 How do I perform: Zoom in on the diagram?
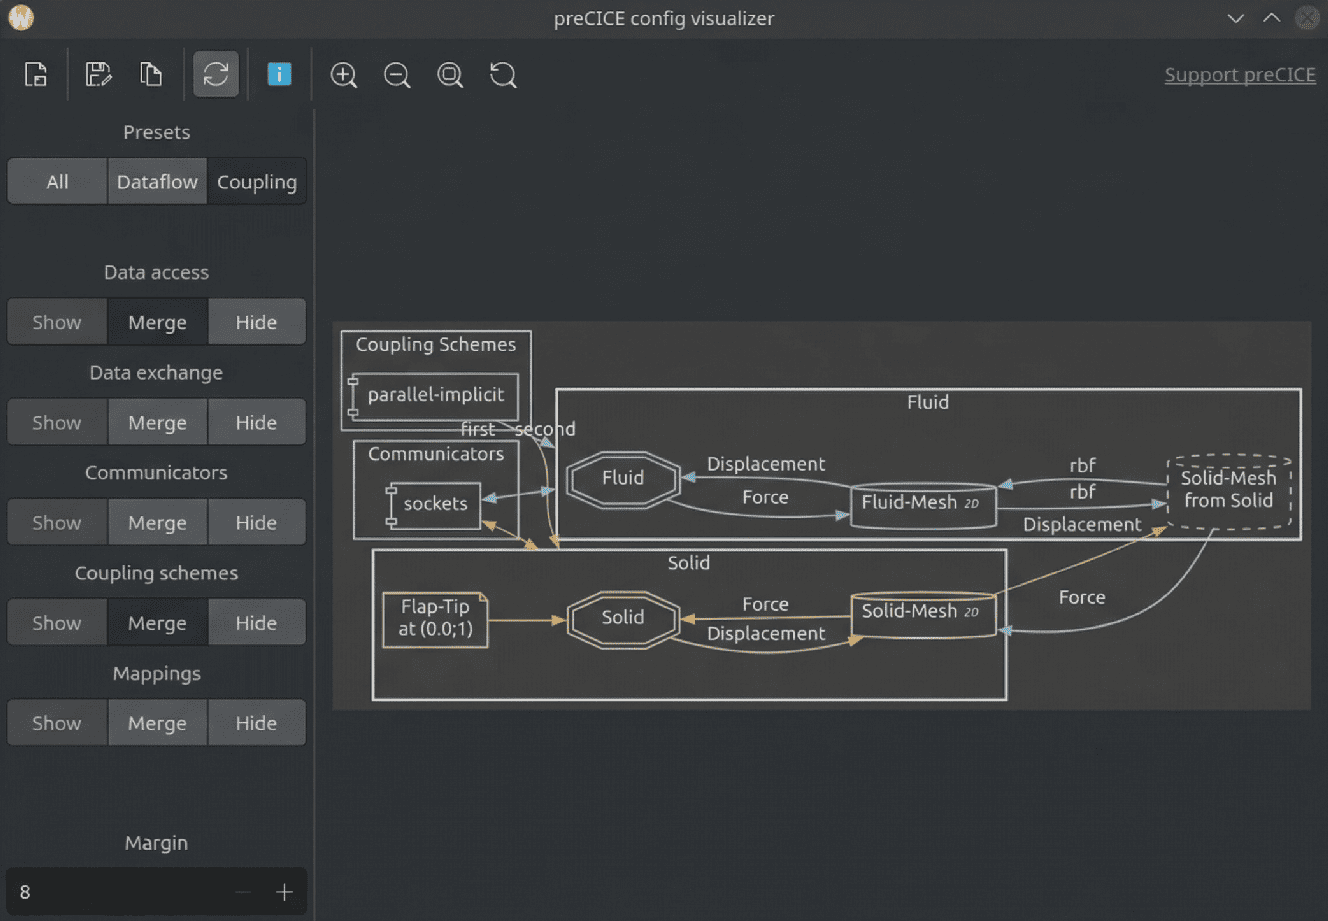click(x=343, y=74)
